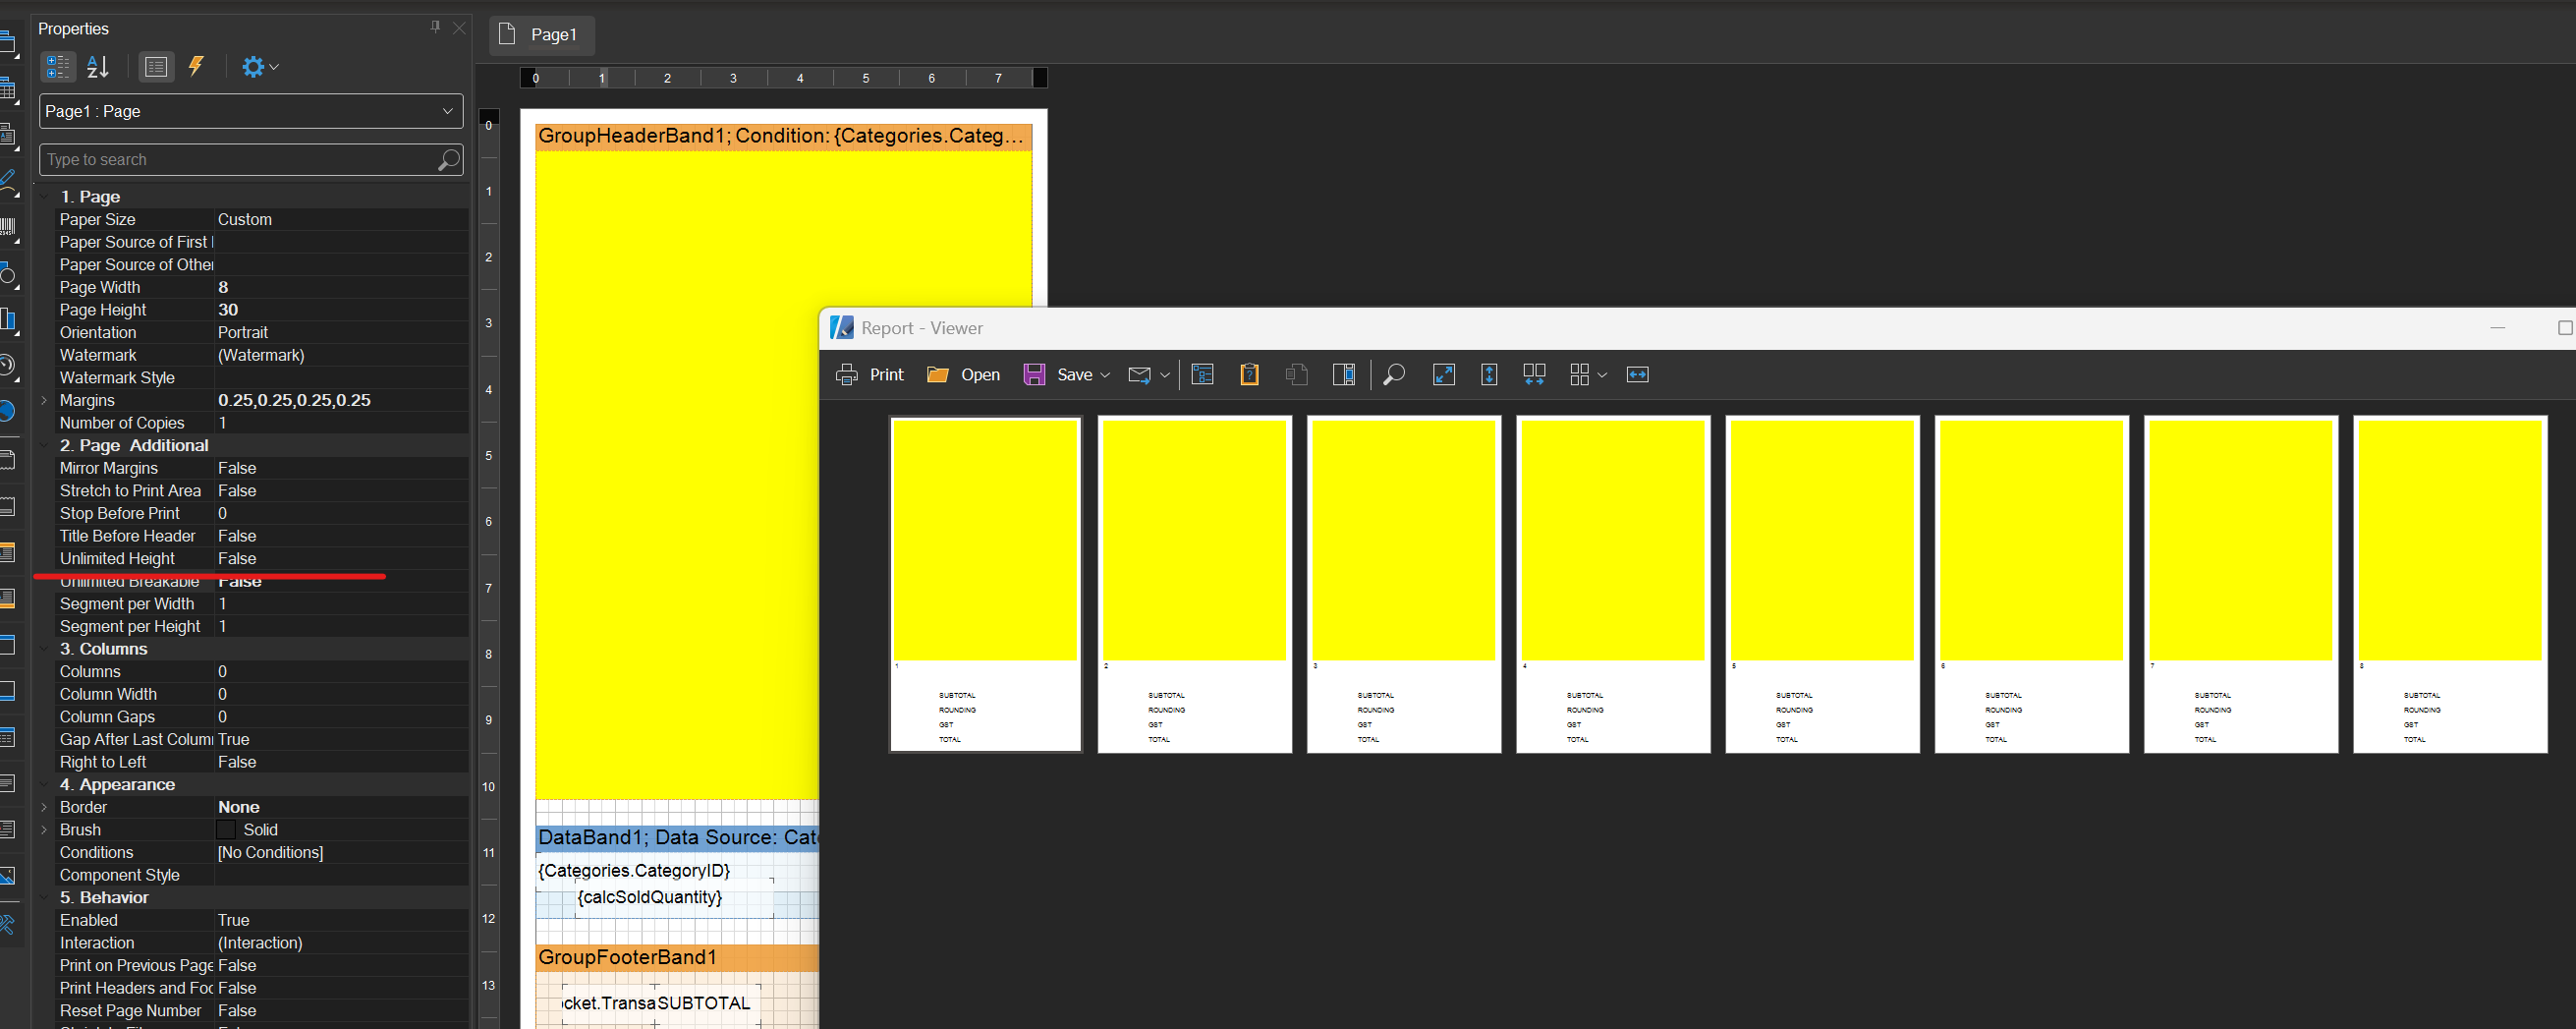The height and width of the screenshot is (1029, 2576).
Task: Select the Page1 tab
Action: pyautogui.click(x=542, y=35)
